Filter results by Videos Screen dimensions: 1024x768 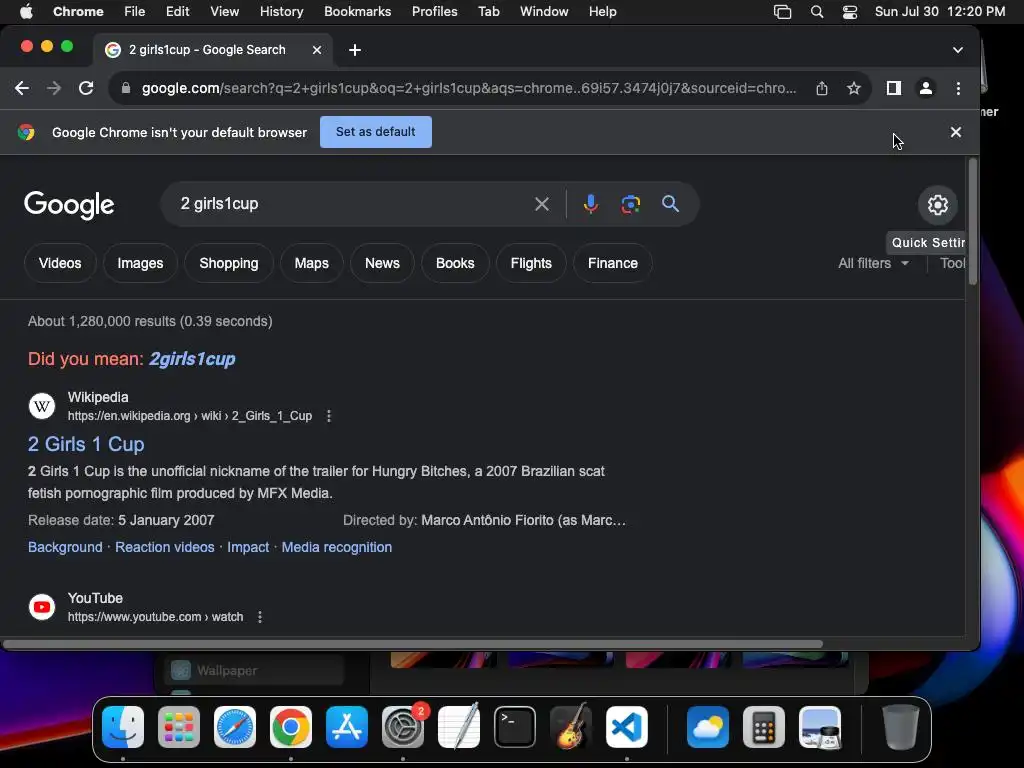coord(60,263)
